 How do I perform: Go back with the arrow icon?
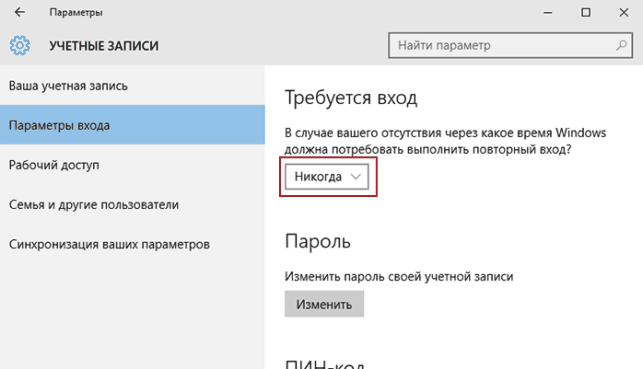coord(20,12)
